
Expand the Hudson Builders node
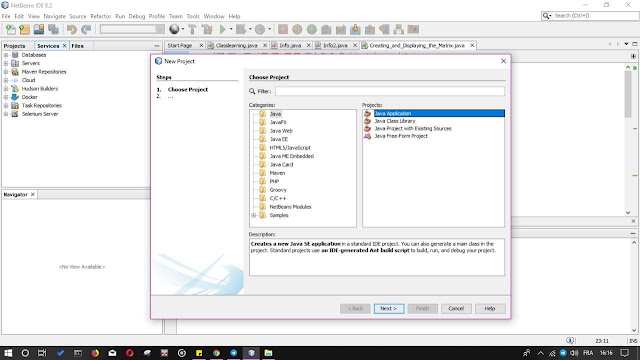coord(6,89)
